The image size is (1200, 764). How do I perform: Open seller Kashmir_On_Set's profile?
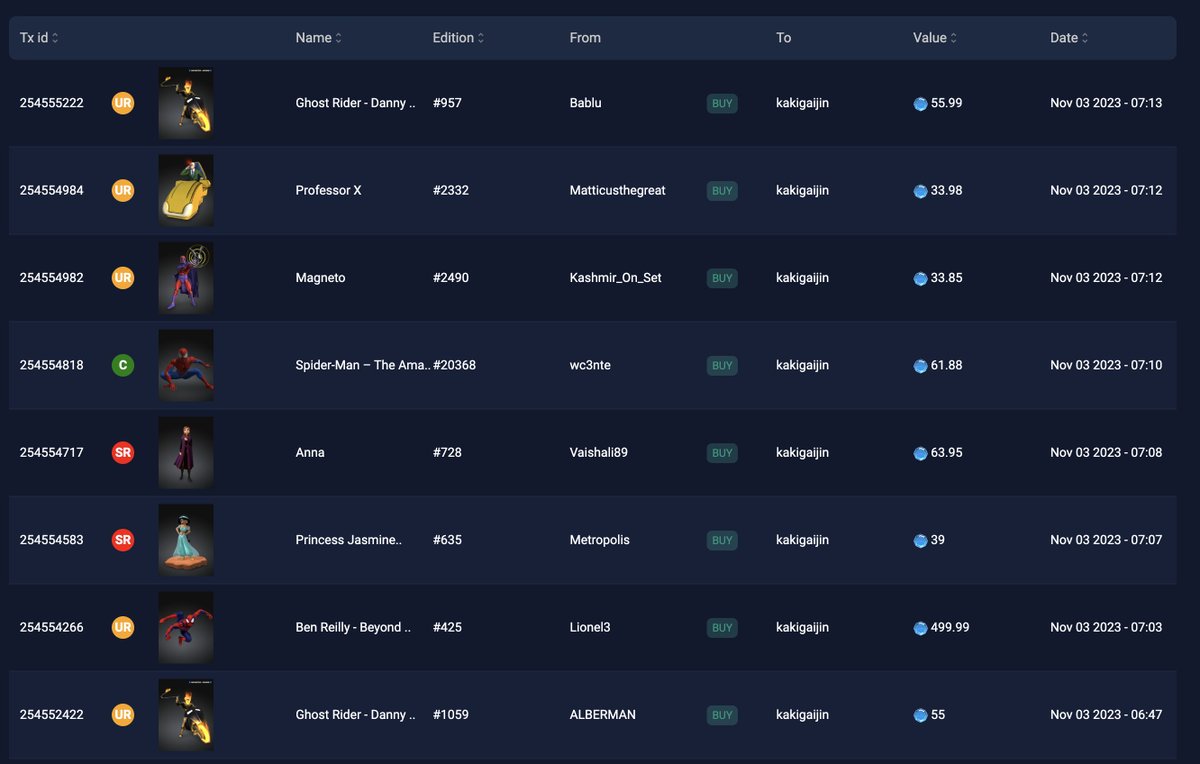point(615,278)
